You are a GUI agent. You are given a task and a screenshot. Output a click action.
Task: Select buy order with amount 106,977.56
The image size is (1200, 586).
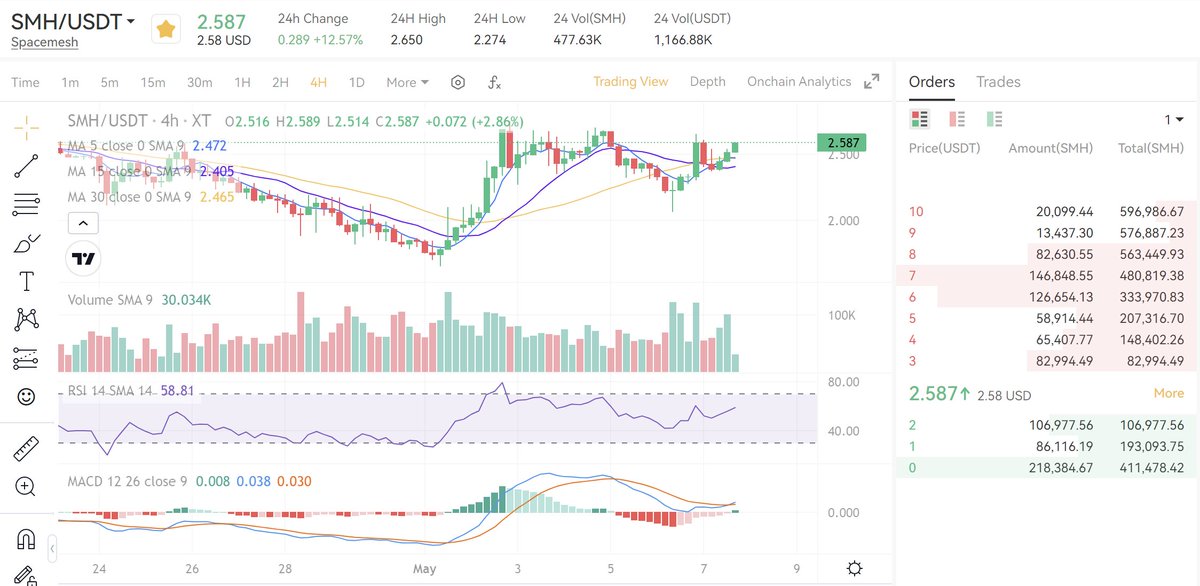point(1046,425)
